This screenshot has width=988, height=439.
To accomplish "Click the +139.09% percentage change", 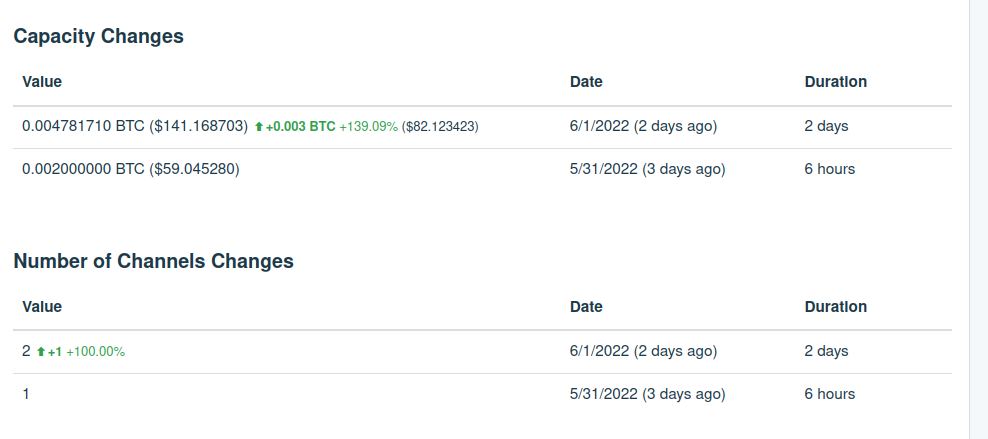I will (369, 127).
